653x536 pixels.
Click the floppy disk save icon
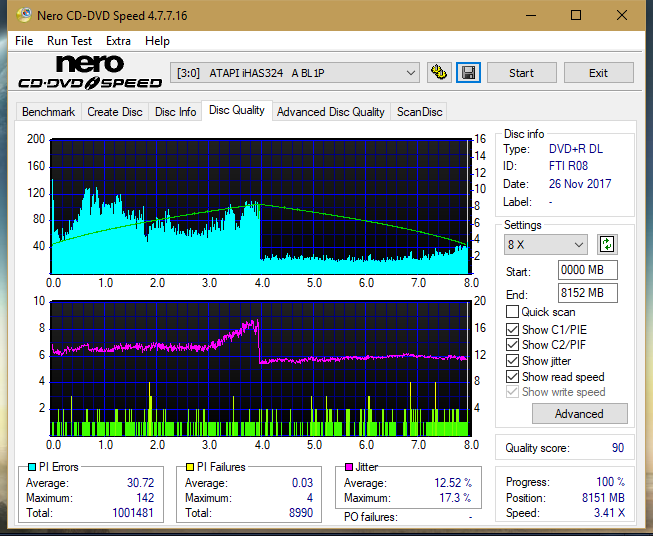[469, 73]
